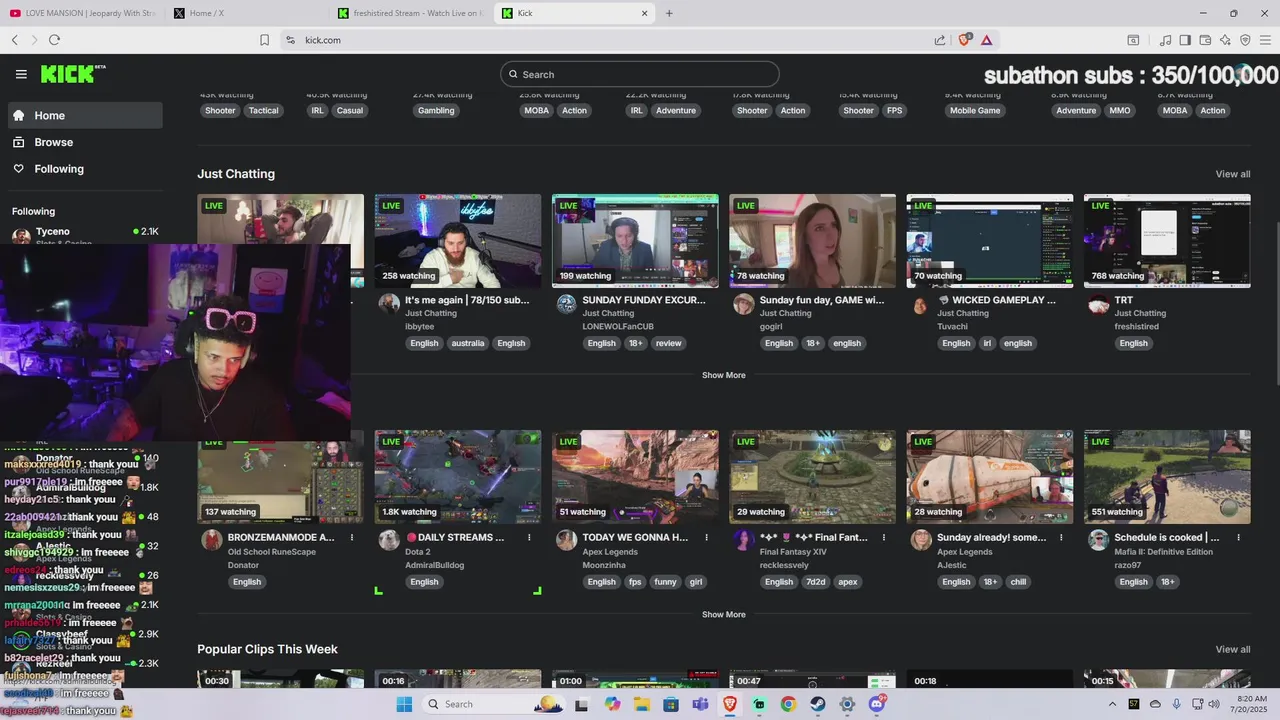Switch to LOVE MANSION YouTube tab
Screen dimensions: 1280x720
tap(82, 13)
